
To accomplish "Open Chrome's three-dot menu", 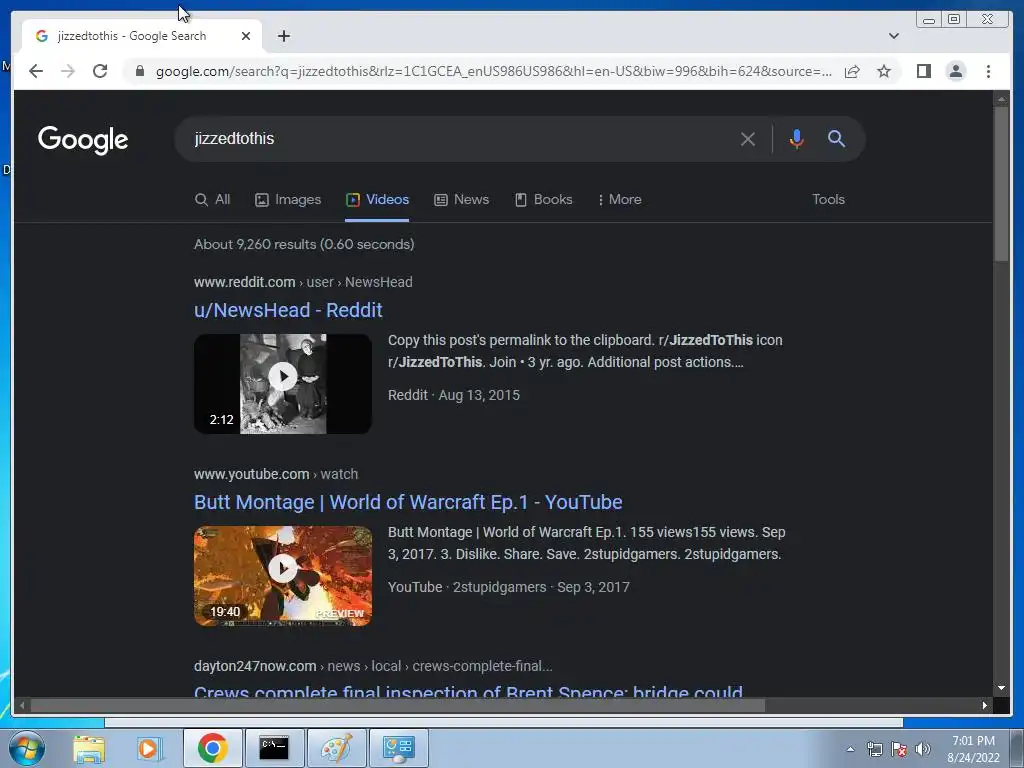I will pos(988,71).
